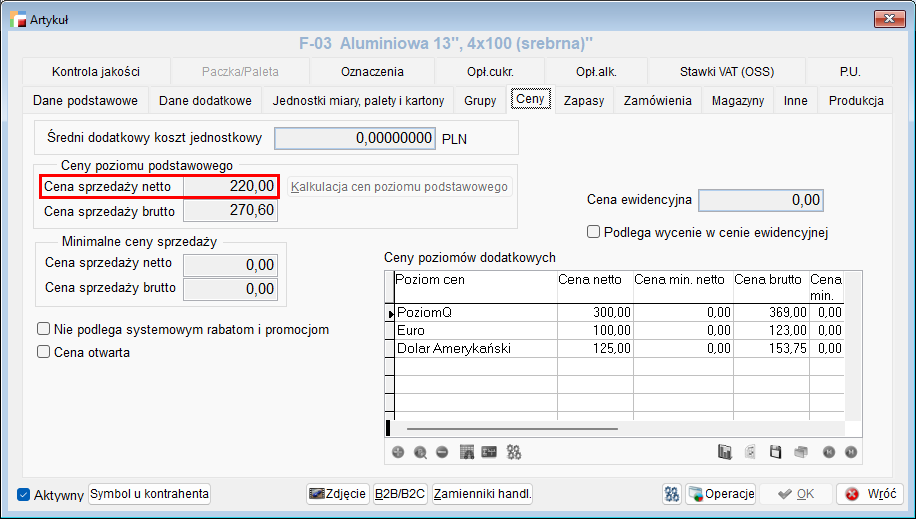Screen dimensions: 916x519
Task: Toggle the 'Cena otwarta' checkbox
Action: pos(43,352)
